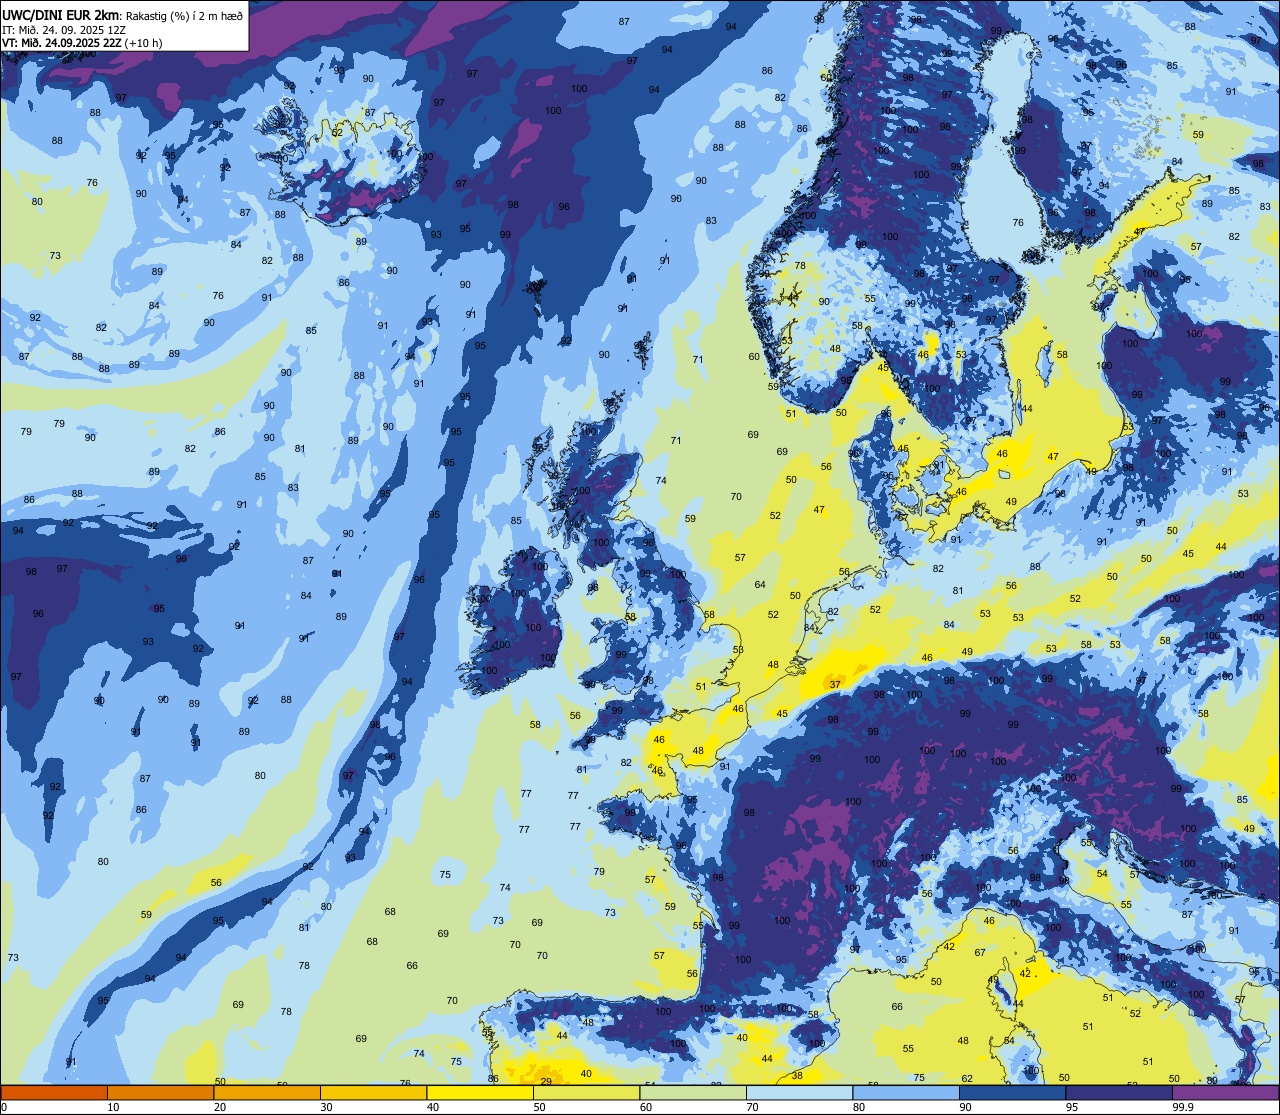
Task: Click the title text UWC/DINI EUR 2km
Action: click(61, 14)
